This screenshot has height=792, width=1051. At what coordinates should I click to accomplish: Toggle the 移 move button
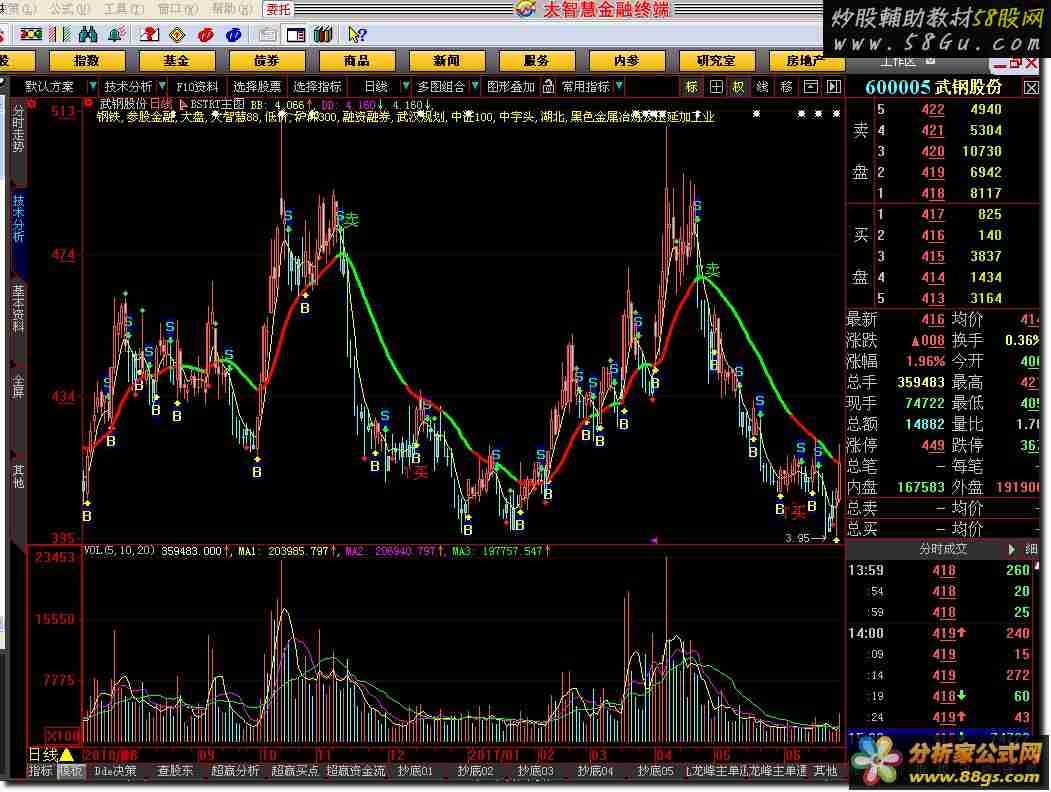coord(786,86)
